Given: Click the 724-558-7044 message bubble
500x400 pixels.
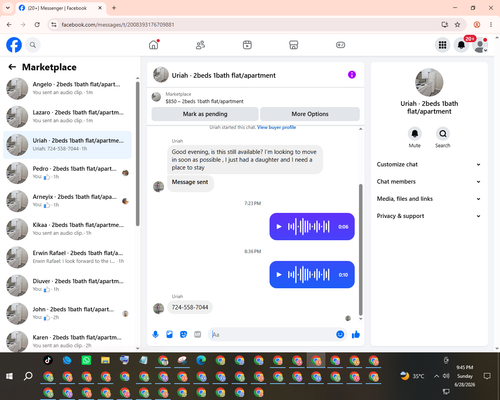Looking at the screenshot, I should click(x=190, y=307).
